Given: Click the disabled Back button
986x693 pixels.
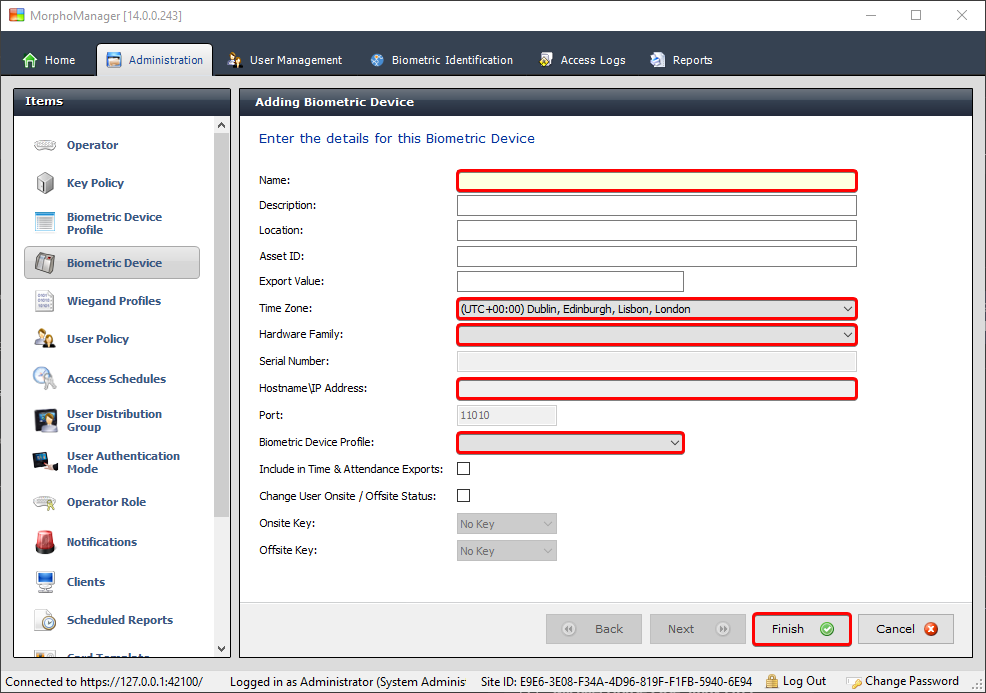Looking at the screenshot, I should (x=594, y=629).
